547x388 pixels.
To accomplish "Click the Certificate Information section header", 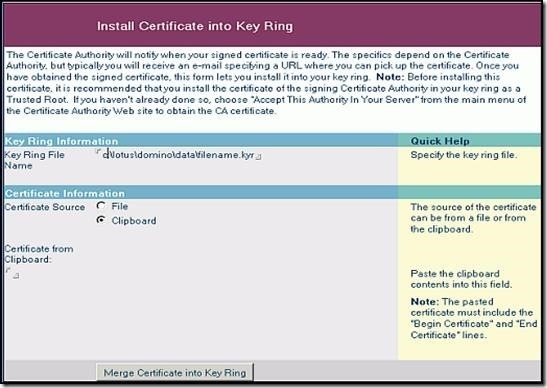I will coord(65,193).
